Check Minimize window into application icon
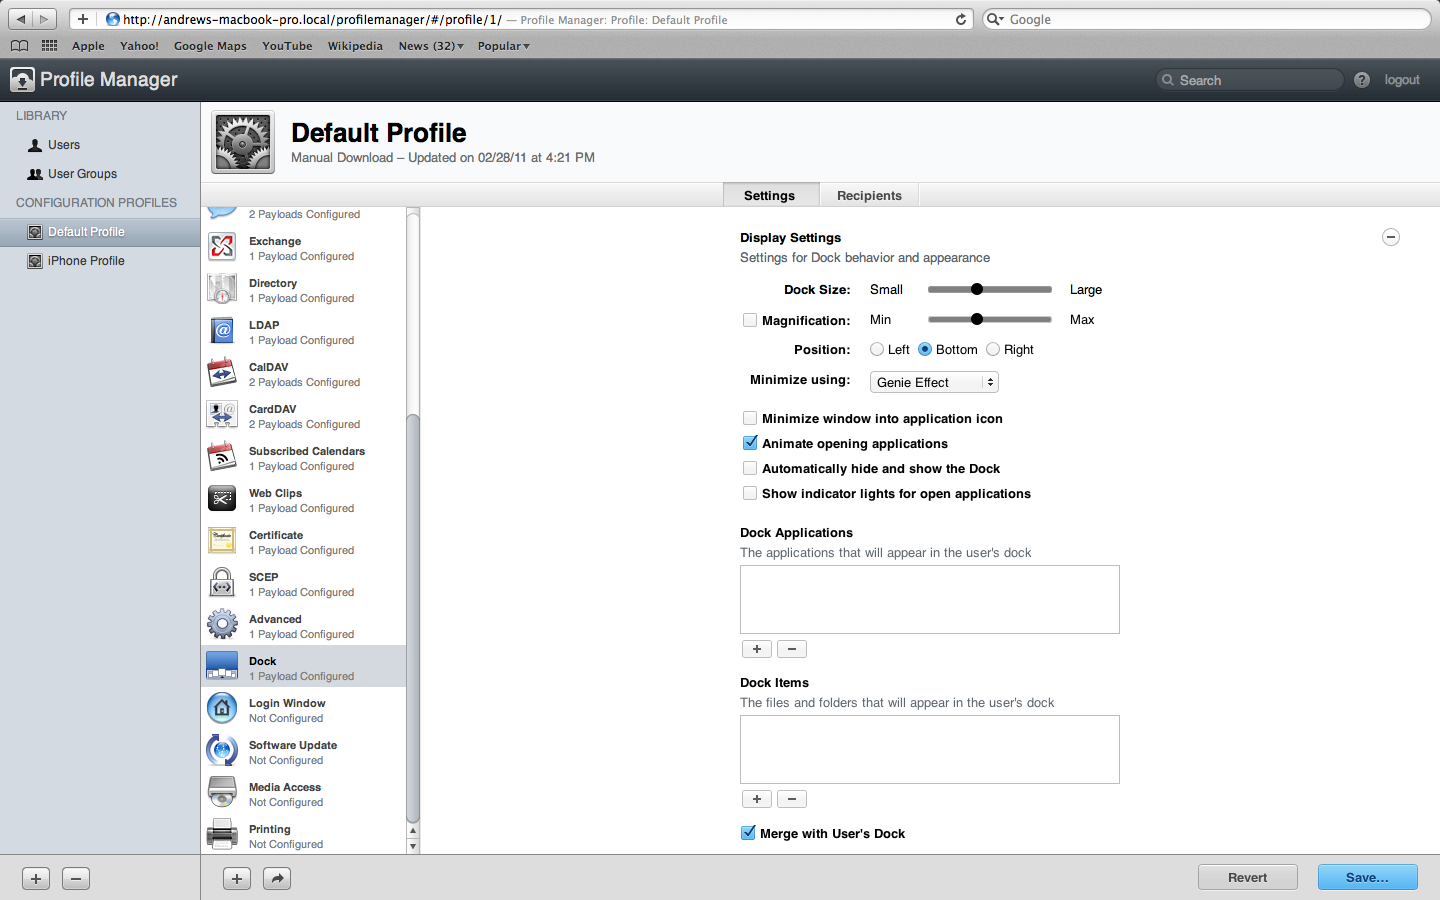The image size is (1440, 900). tap(750, 418)
